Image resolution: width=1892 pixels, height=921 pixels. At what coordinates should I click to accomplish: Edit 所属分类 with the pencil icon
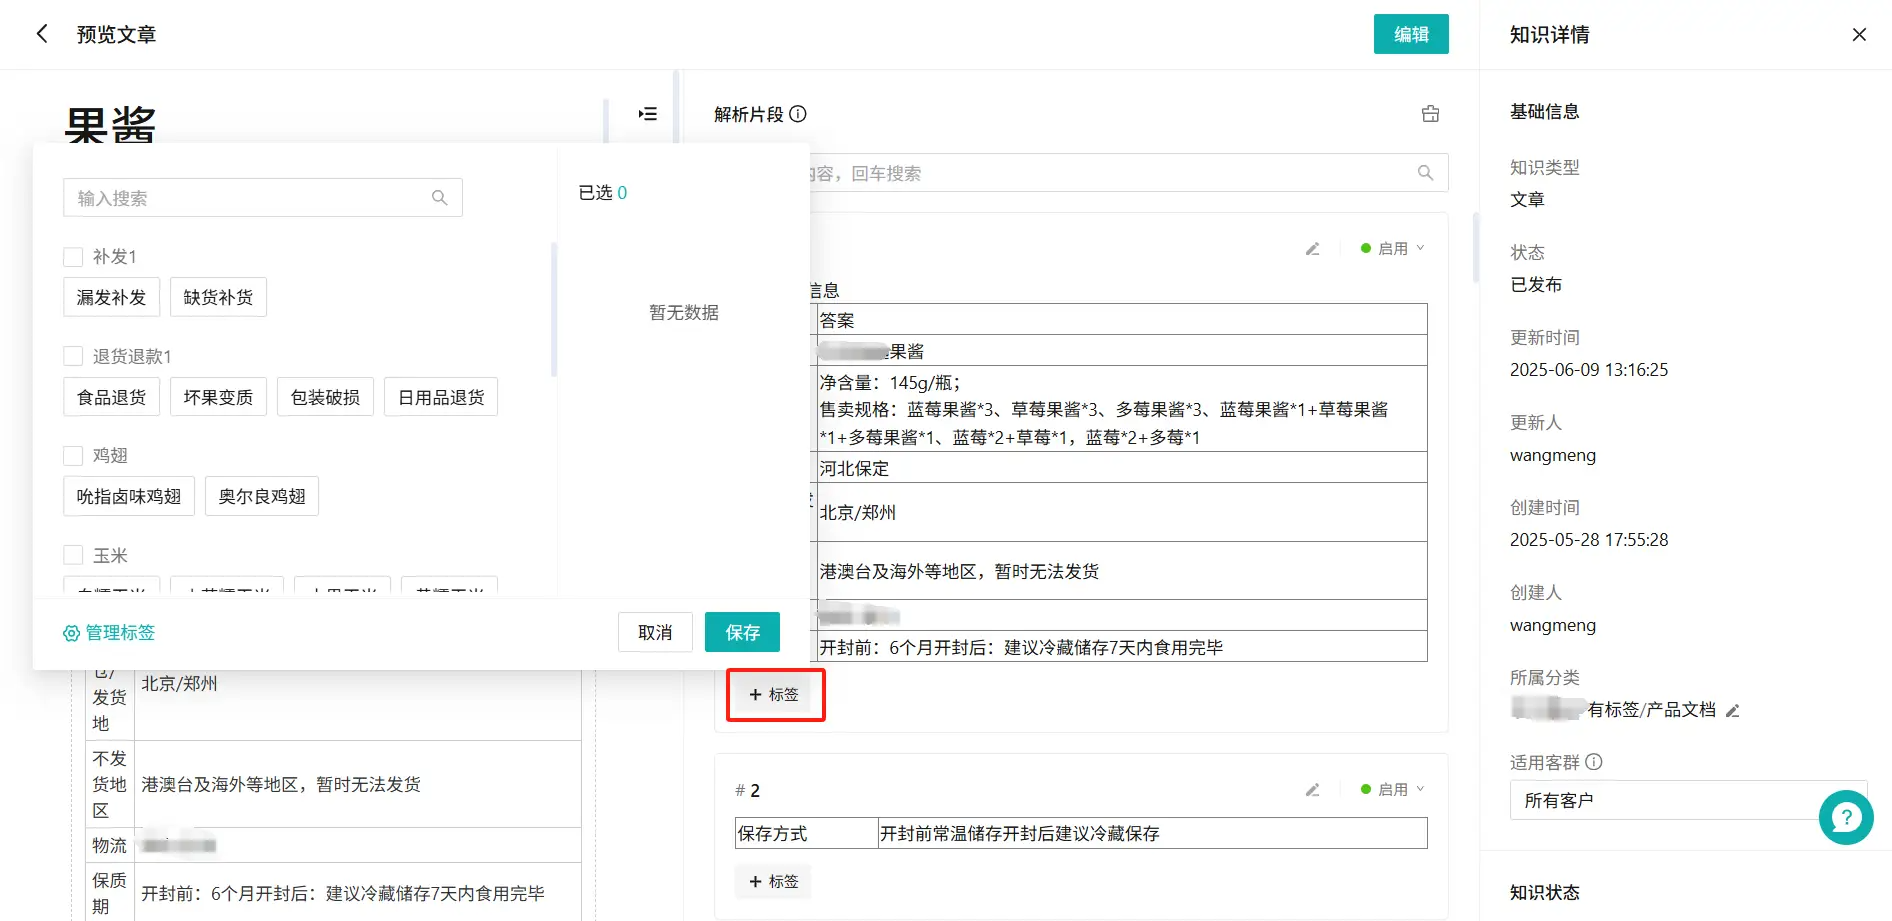[1733, 710]
